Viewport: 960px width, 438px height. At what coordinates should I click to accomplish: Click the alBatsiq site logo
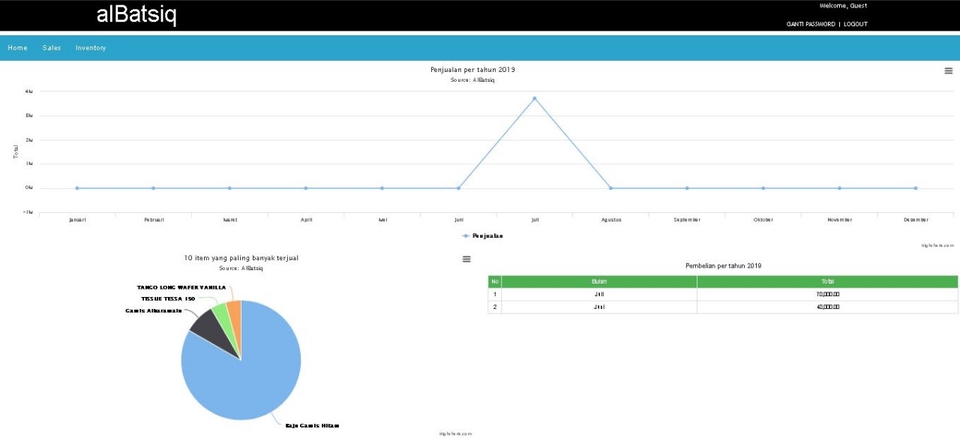[x=137, y=15]
